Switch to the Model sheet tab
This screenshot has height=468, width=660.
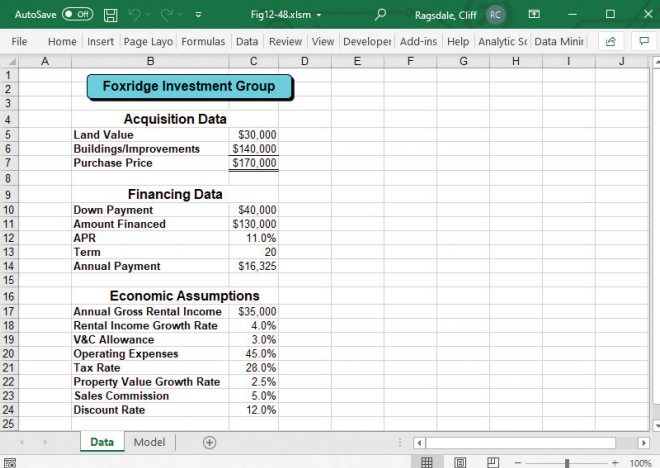pos(149,442)
